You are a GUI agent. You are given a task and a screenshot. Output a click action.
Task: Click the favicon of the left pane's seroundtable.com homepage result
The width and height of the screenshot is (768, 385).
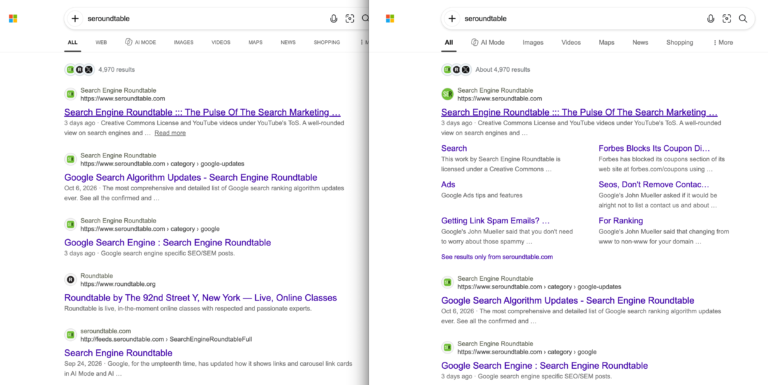pyautogui.click(x=71, y=94)
